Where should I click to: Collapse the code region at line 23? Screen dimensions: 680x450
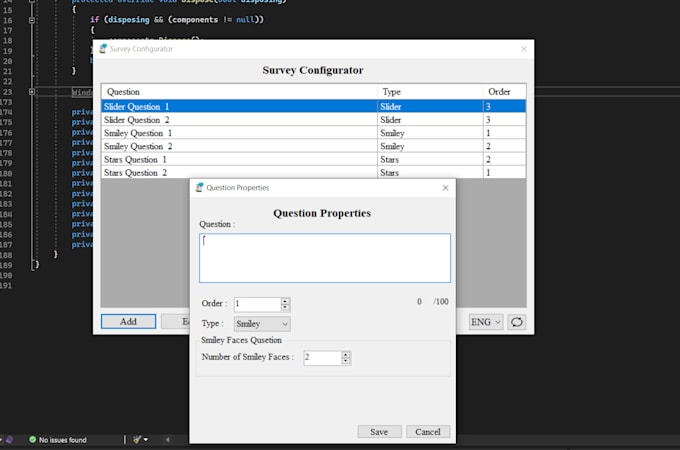pyautogui.click(x=32, y=91)
